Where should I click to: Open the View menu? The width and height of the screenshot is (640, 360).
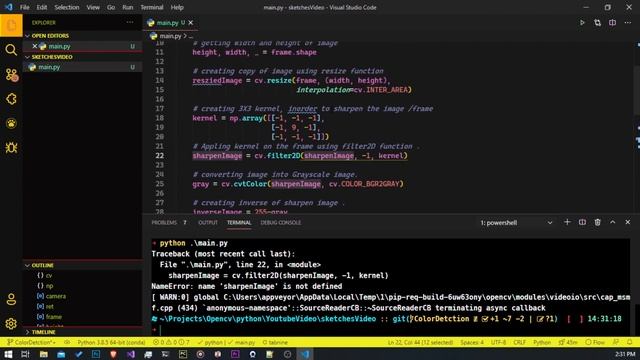pos(93,7)
